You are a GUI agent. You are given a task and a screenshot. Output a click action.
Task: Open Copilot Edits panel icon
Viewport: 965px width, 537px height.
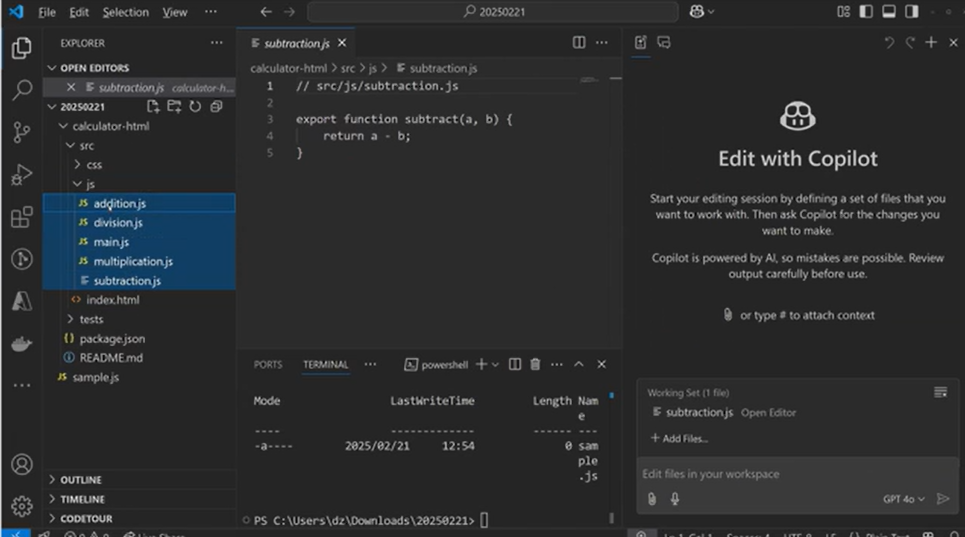pyautogui.click(x=641, y=42)
